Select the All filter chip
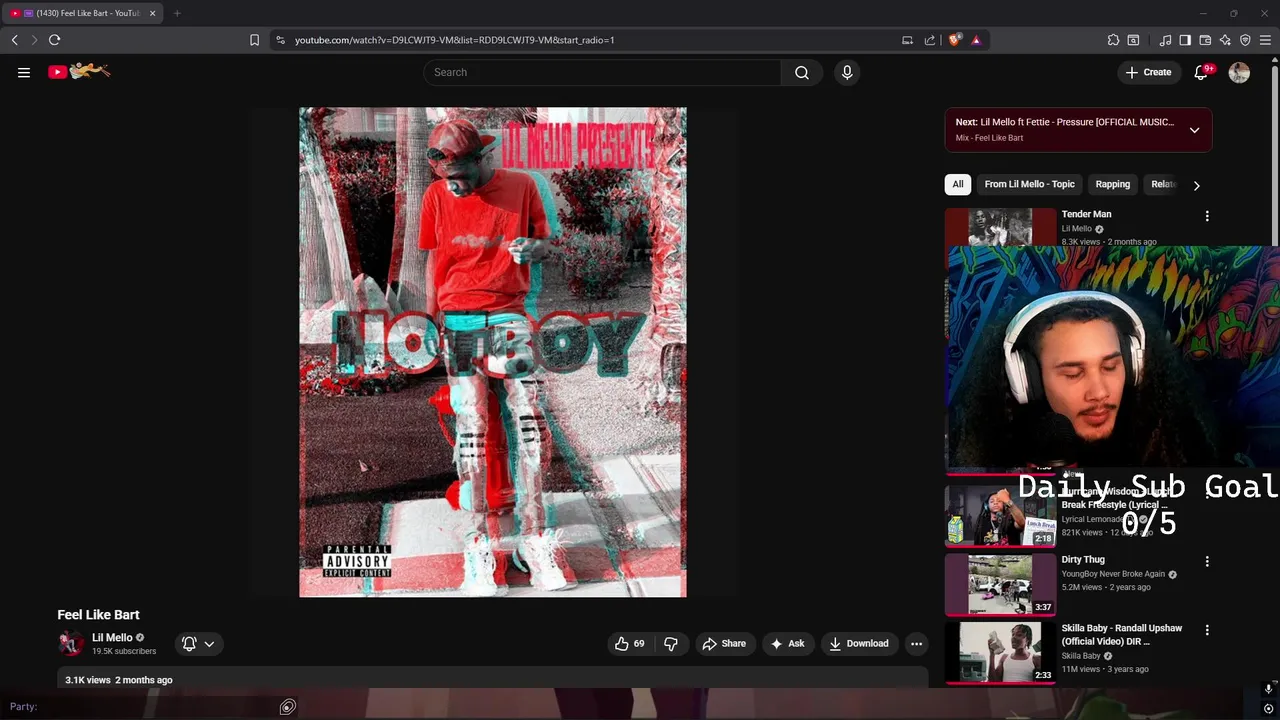 coord(958,184)
